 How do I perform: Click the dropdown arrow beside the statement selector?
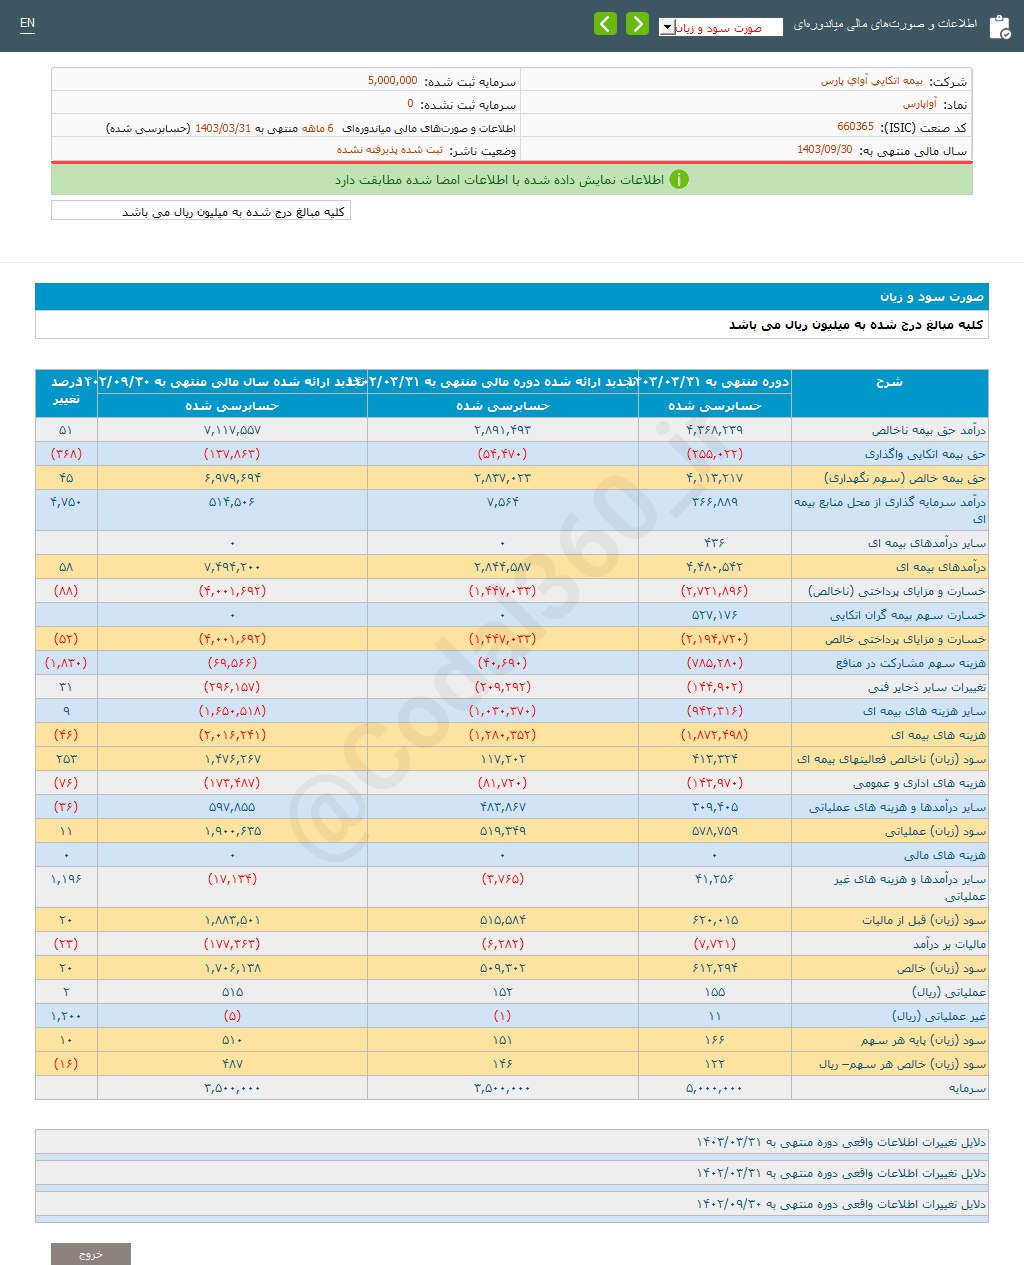(x=666, y=27)
